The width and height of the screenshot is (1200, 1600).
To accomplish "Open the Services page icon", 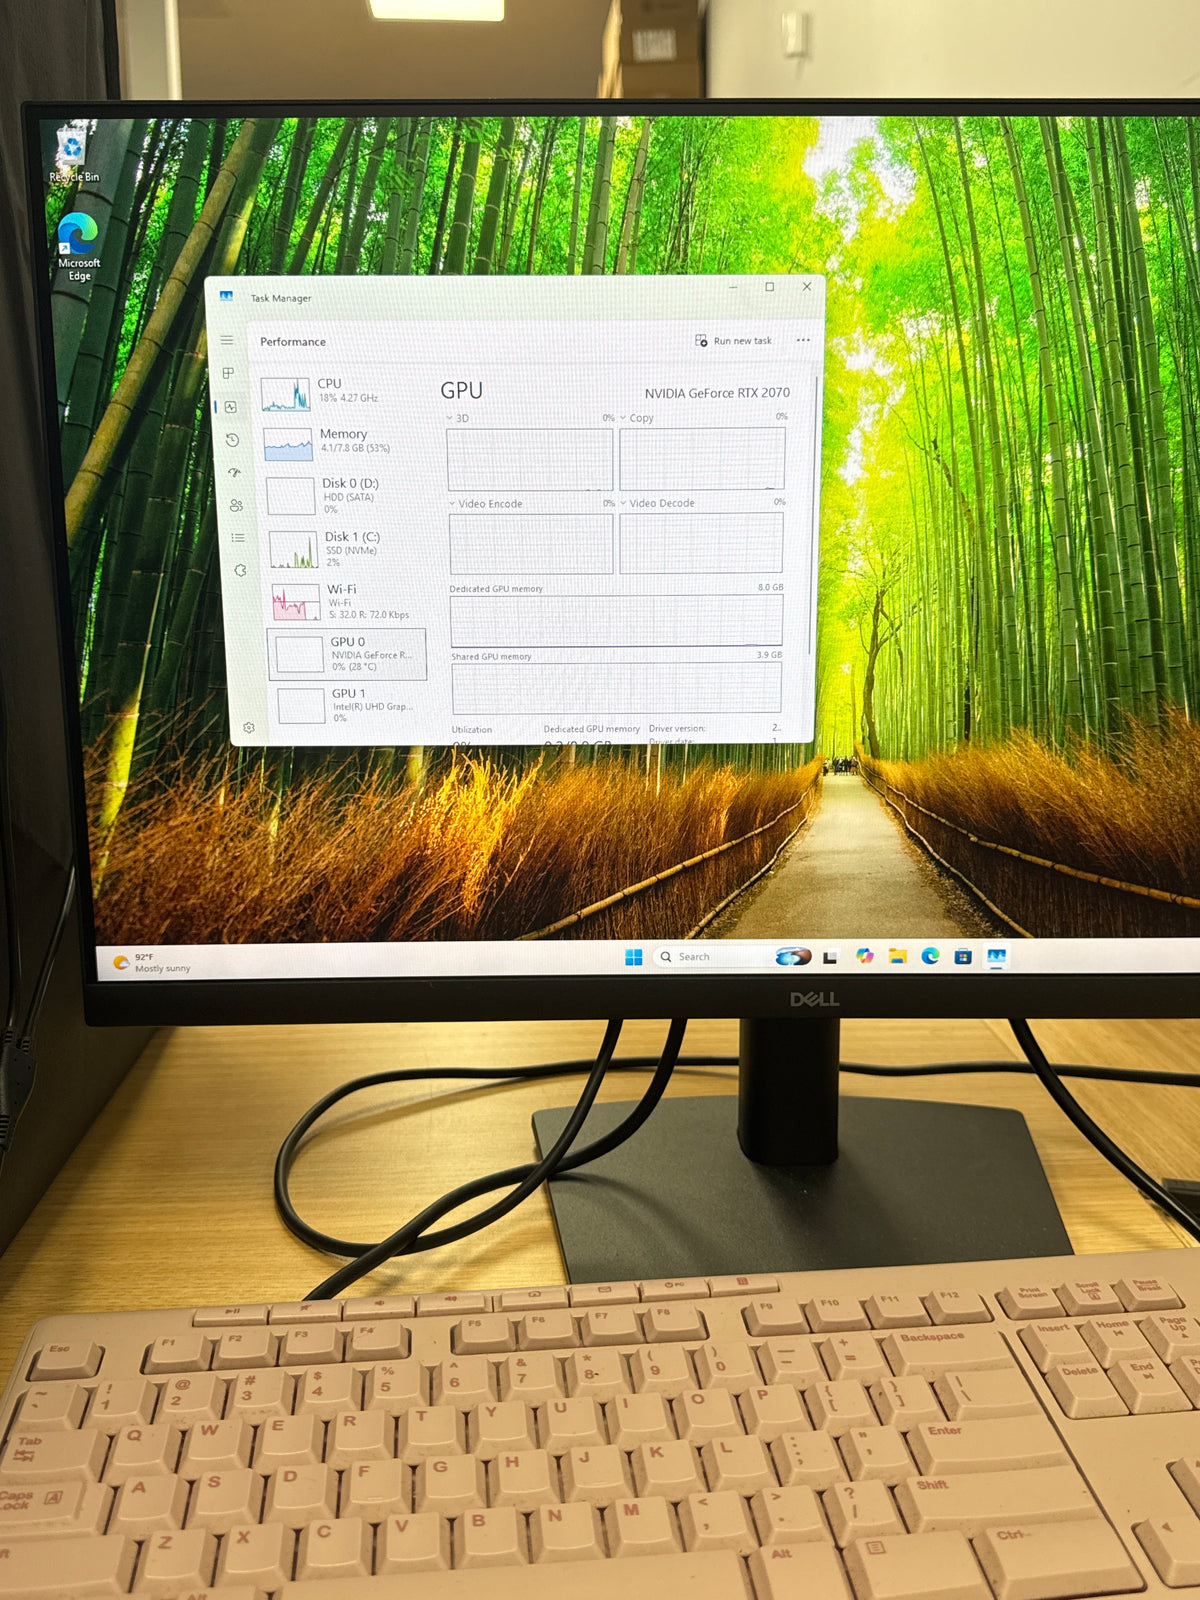I will tap(240, 570).
